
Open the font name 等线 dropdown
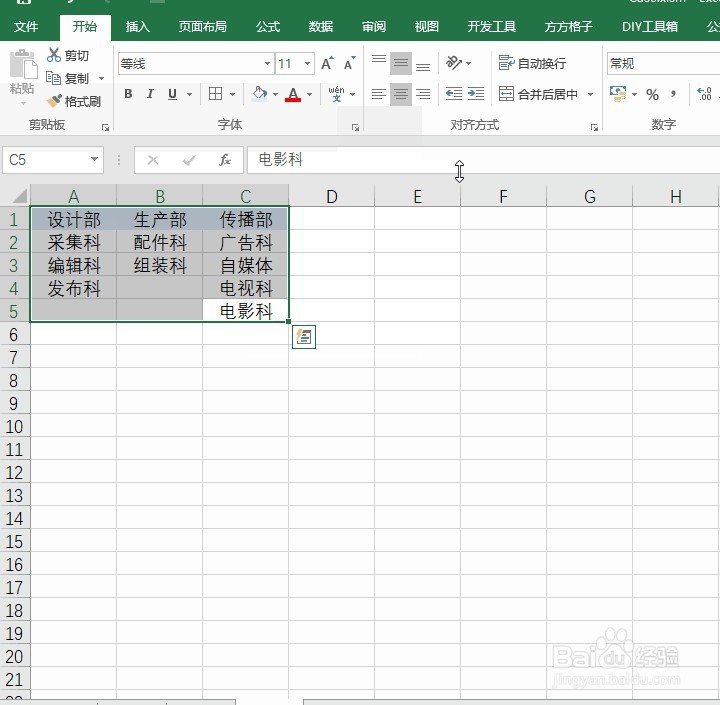point(267,63)
